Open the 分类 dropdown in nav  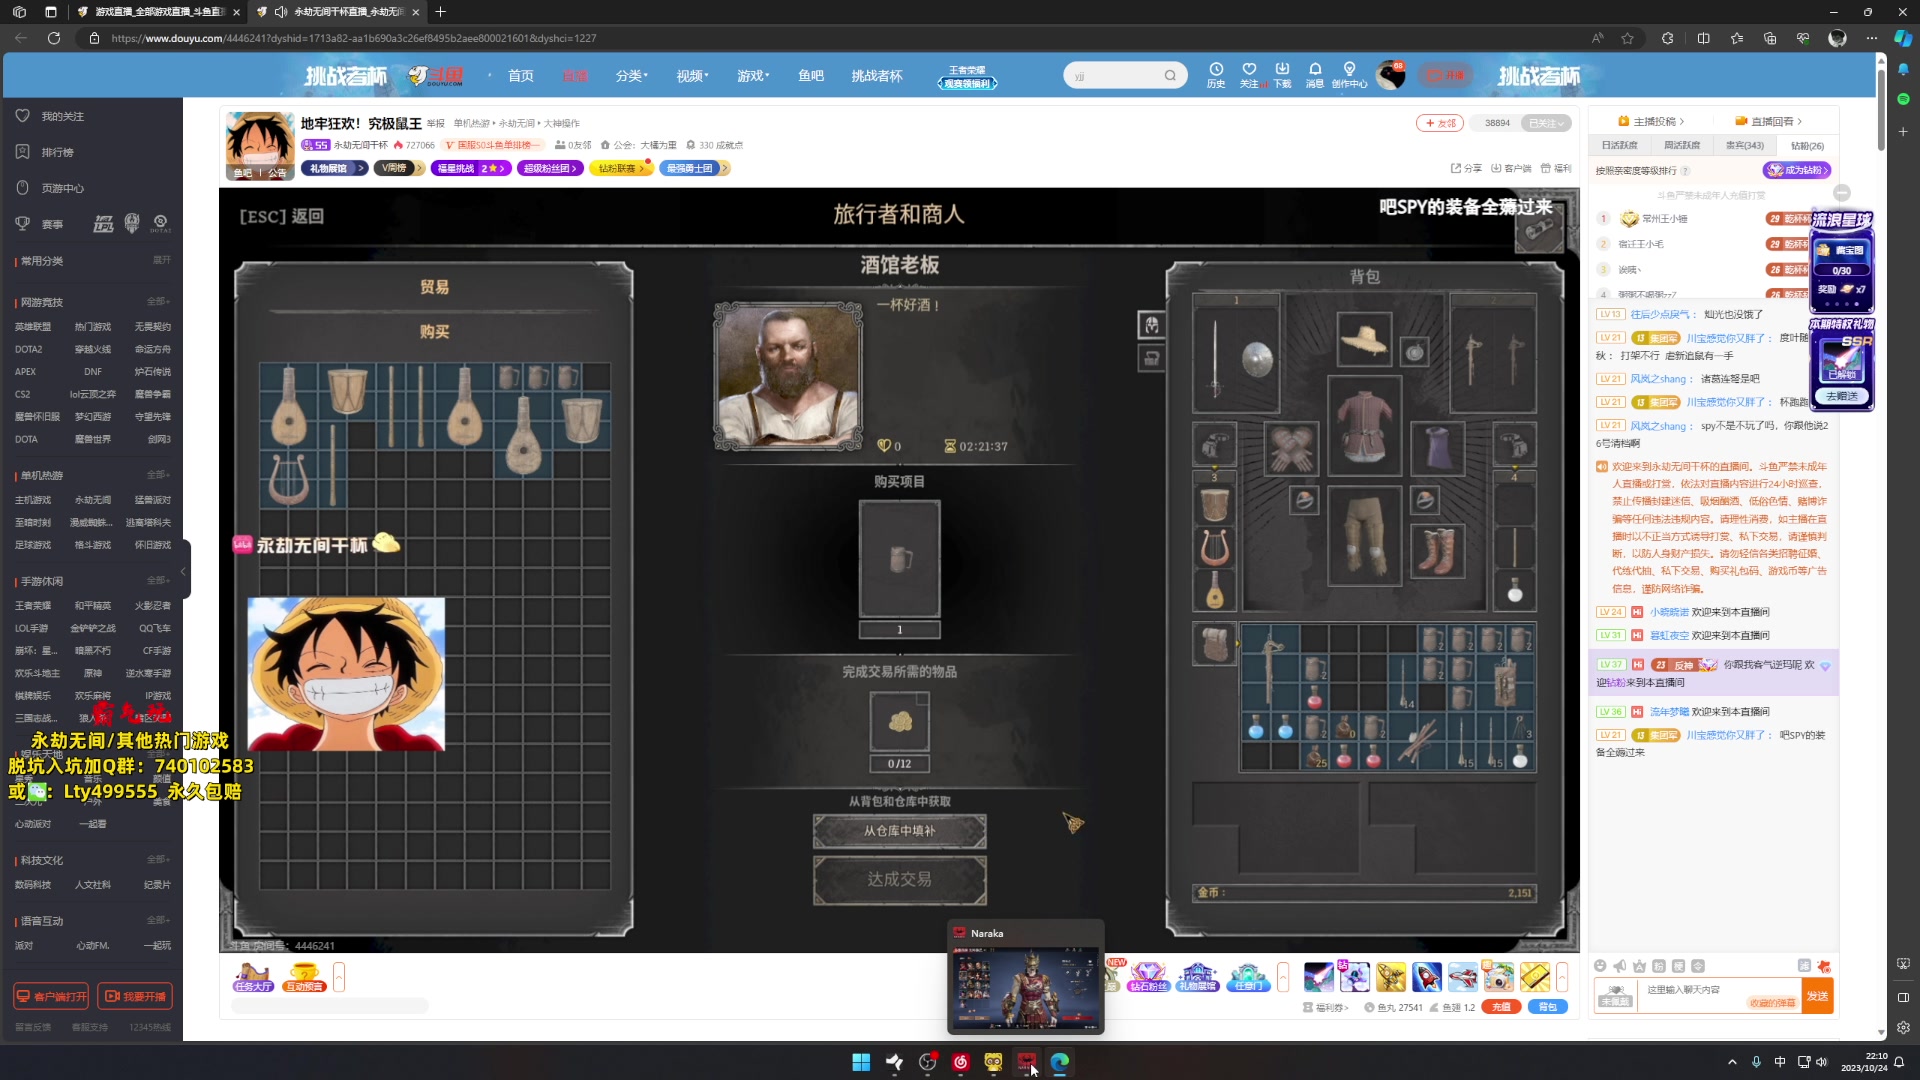(x=631, y=76)
